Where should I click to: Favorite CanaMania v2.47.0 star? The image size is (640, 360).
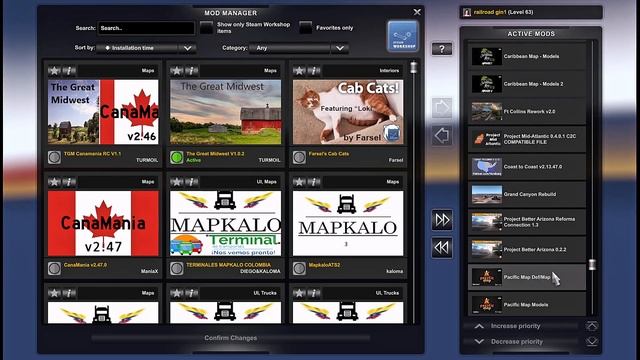[54, 182]
